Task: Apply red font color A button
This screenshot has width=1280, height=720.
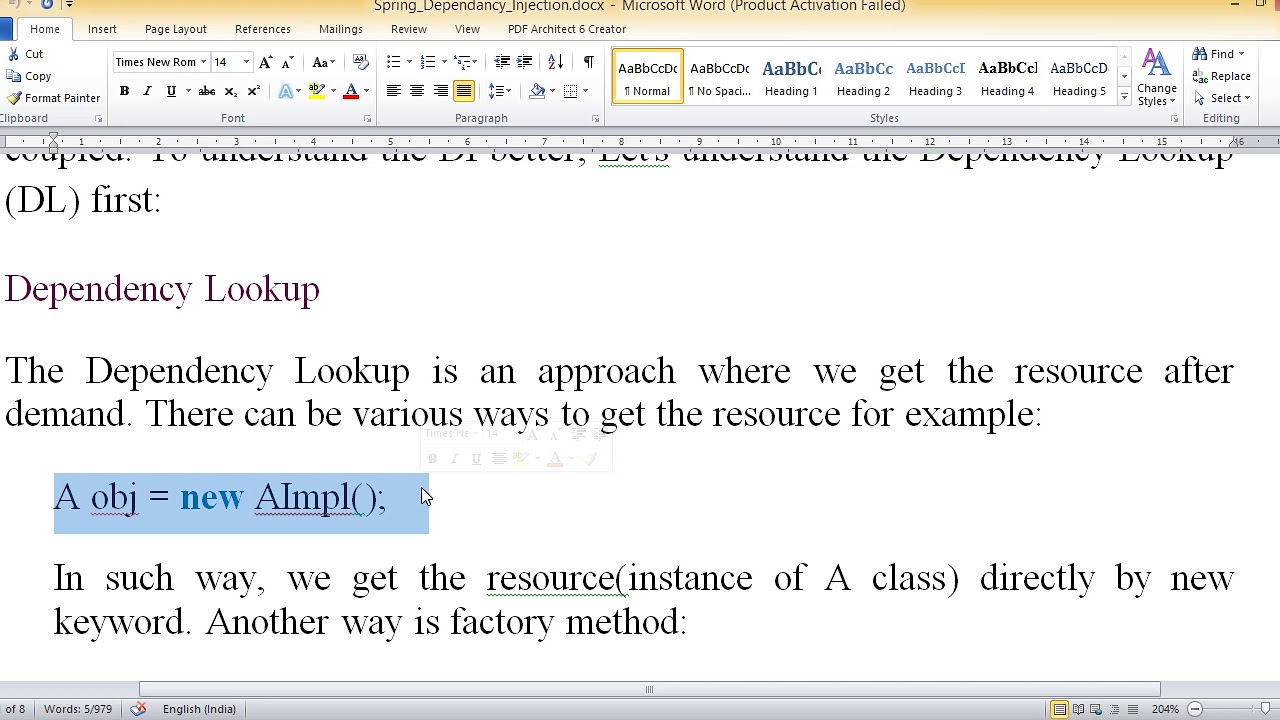Action: tap(351, 91)
